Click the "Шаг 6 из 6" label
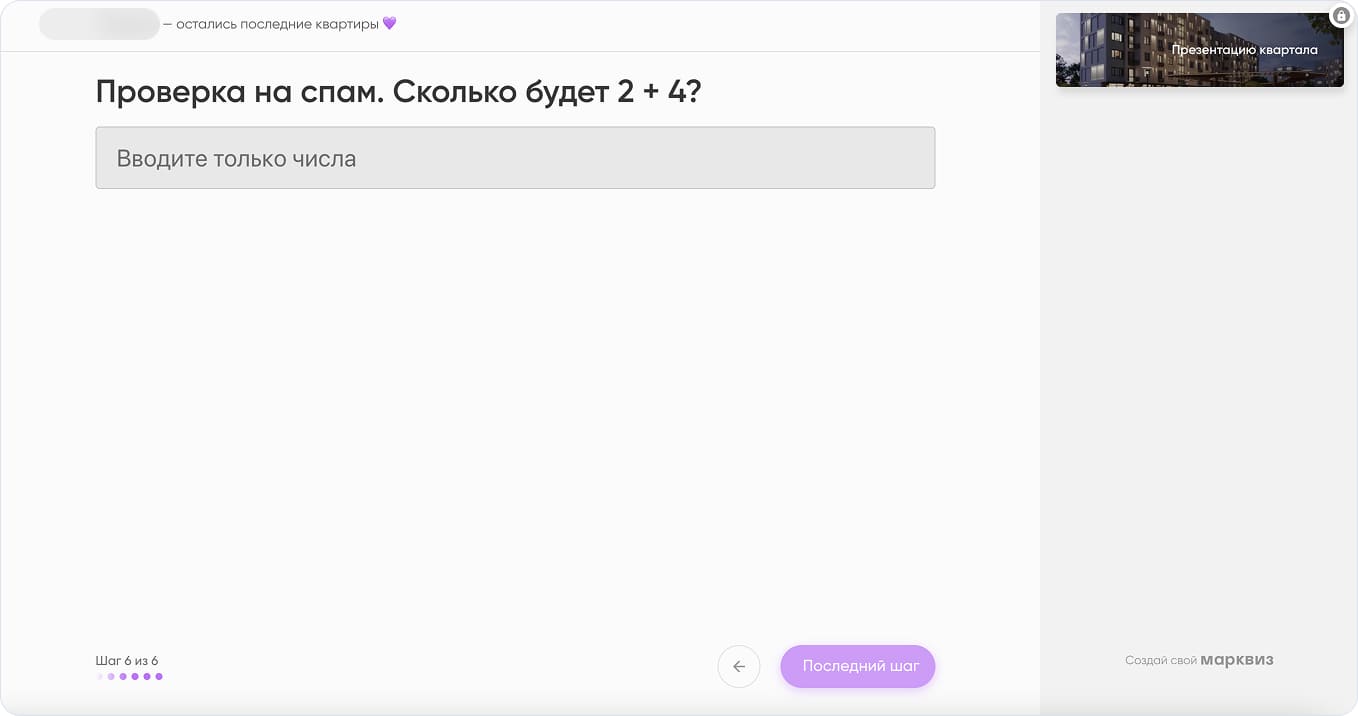 point(127,660)
